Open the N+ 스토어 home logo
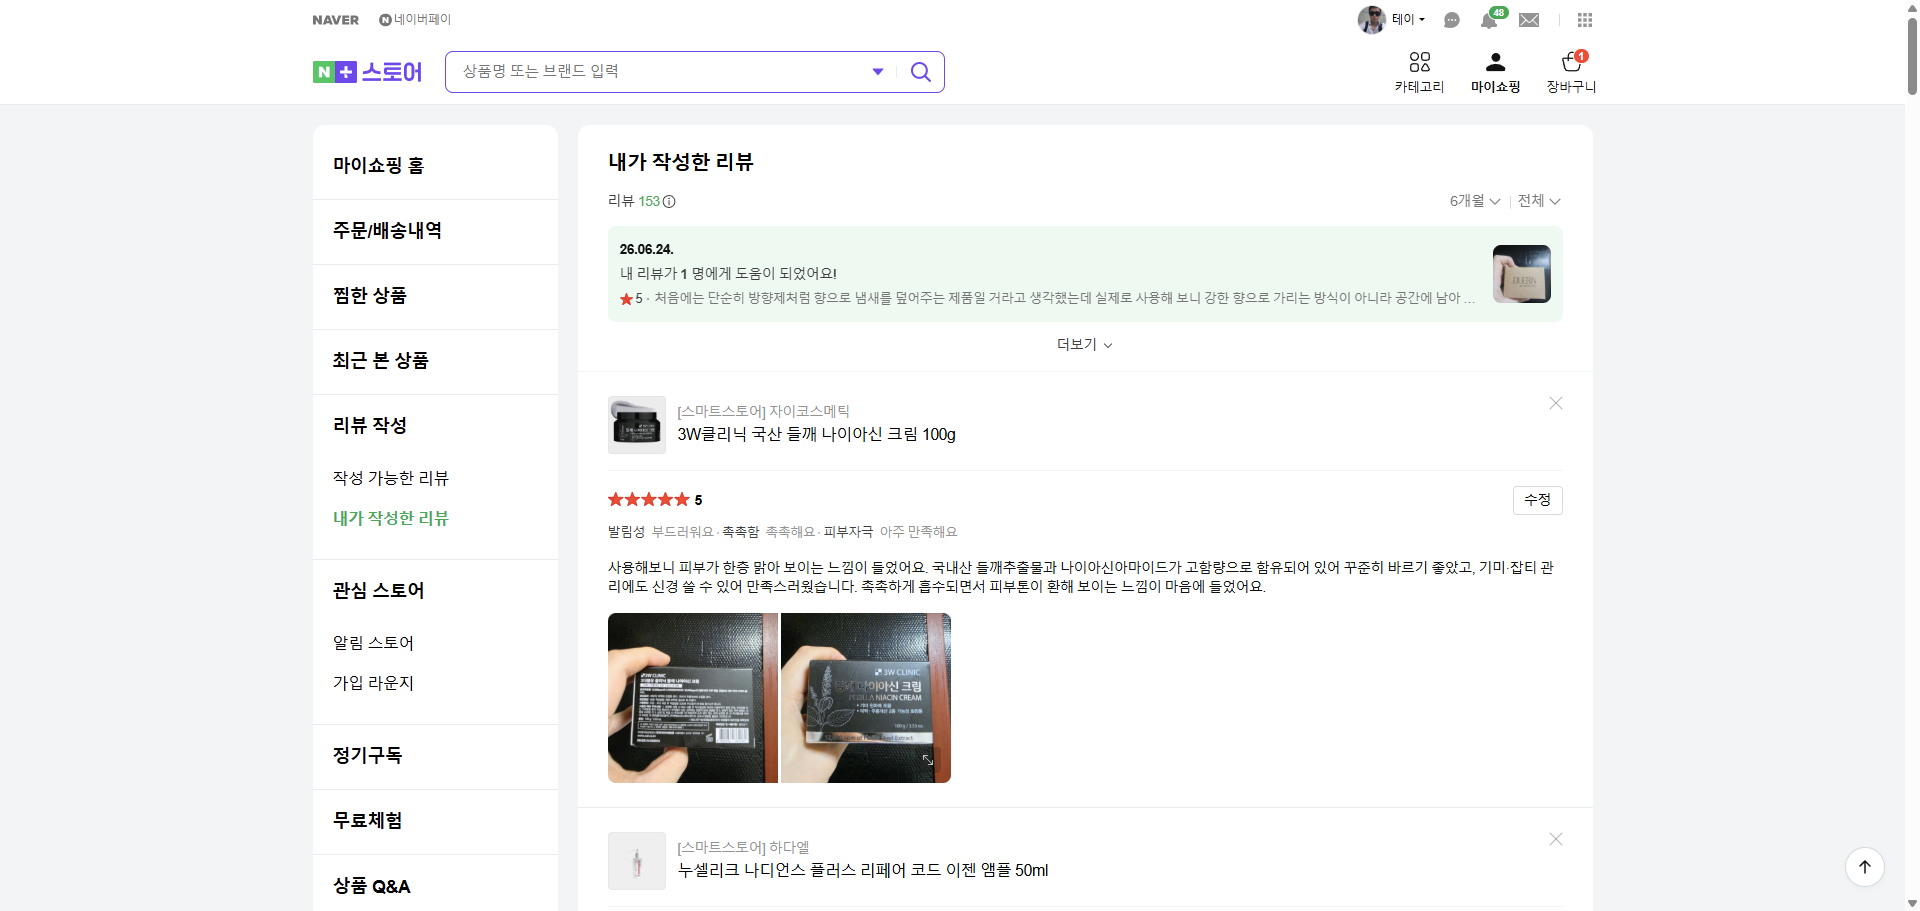The height and width of the screenshot is (911, 1920). [x=367, y=72]
